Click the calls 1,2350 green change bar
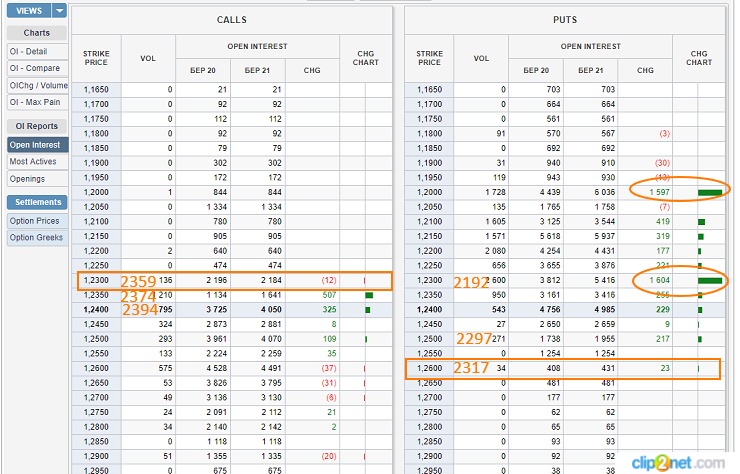Viewport: 740px width, 474px height. point(369,295)
